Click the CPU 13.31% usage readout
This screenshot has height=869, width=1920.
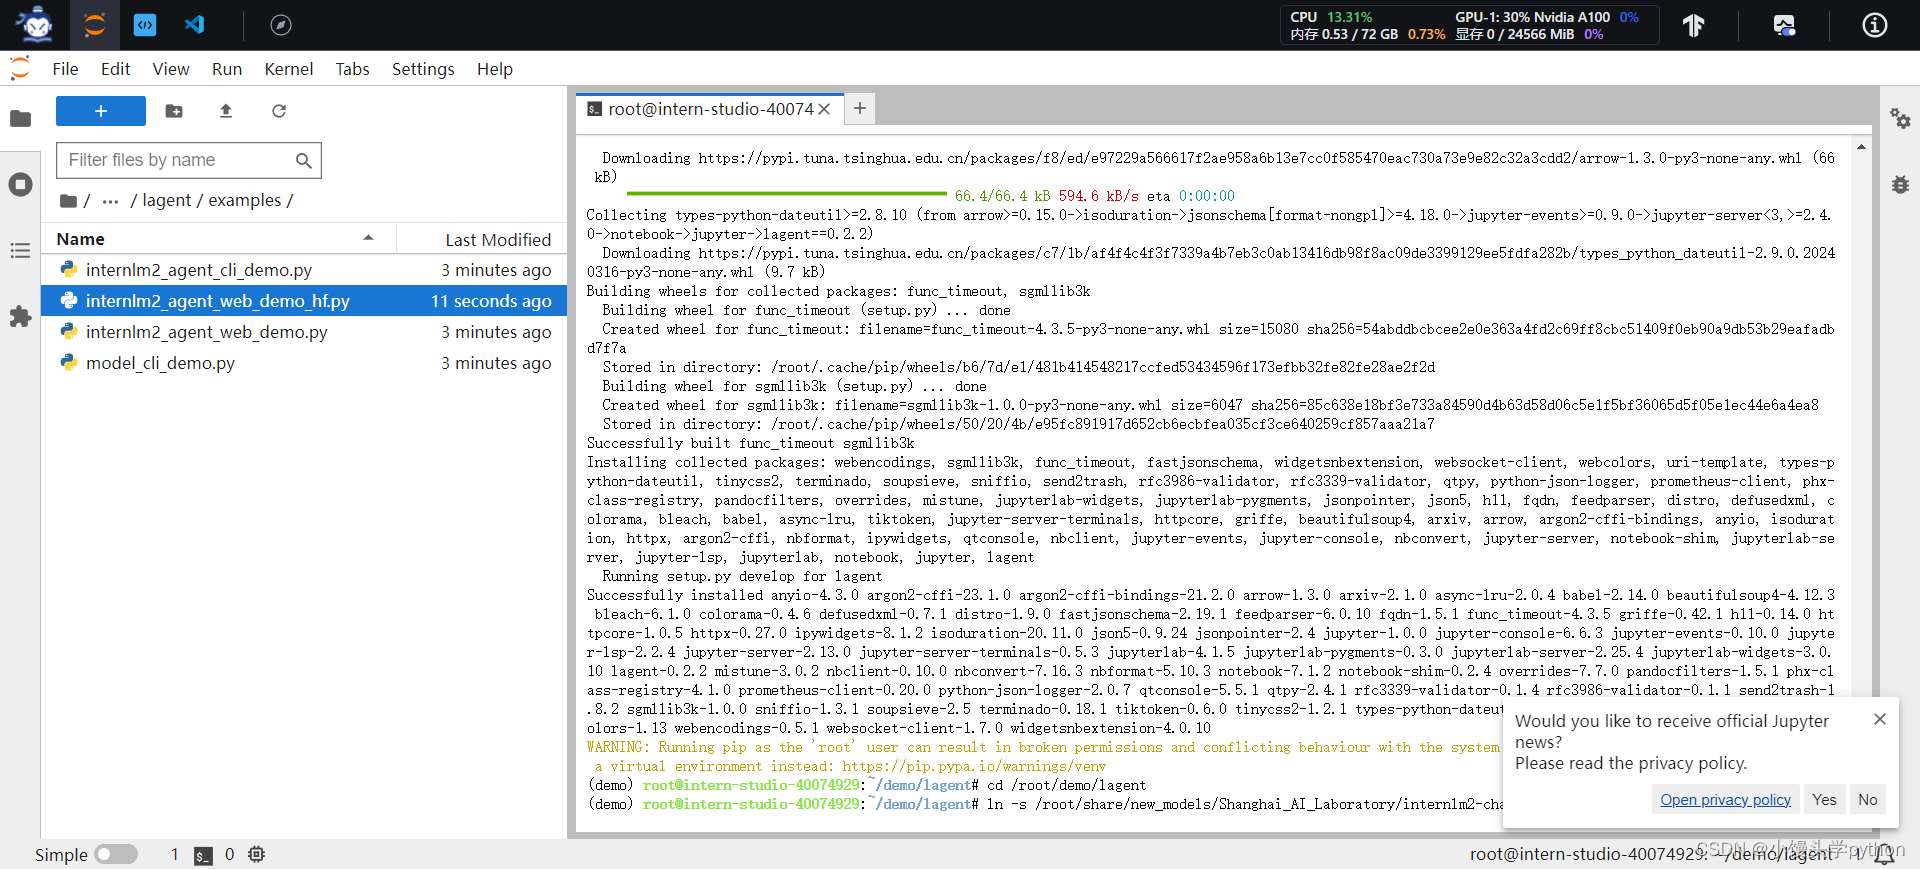[x=1331, y=17]
